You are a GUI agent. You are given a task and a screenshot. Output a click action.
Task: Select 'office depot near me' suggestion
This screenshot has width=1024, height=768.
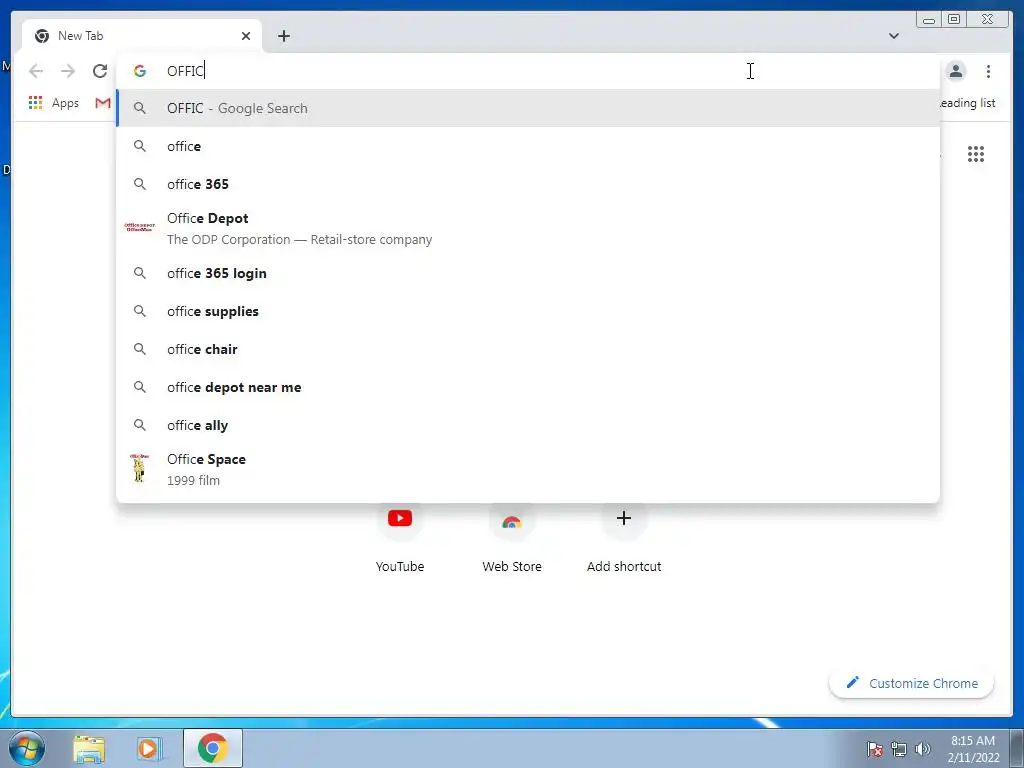click(528, 387)
